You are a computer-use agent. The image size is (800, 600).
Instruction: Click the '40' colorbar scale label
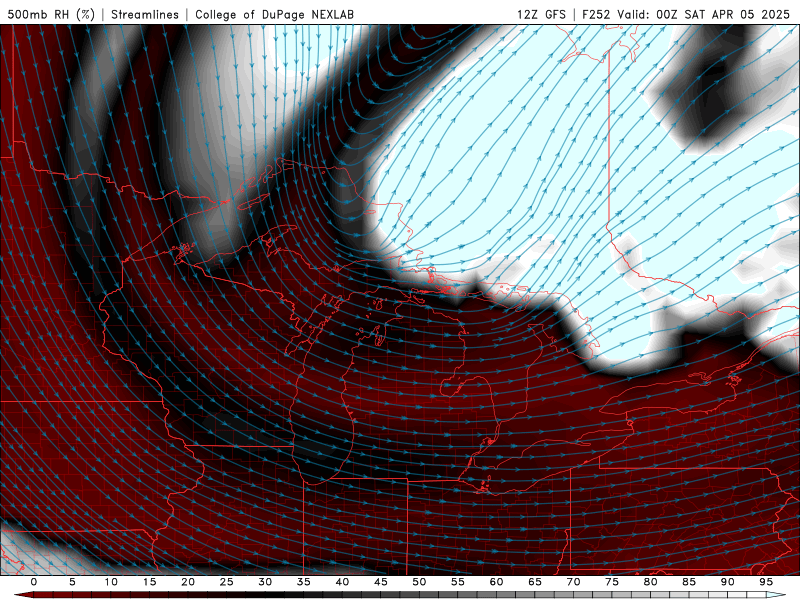(342, 582)
